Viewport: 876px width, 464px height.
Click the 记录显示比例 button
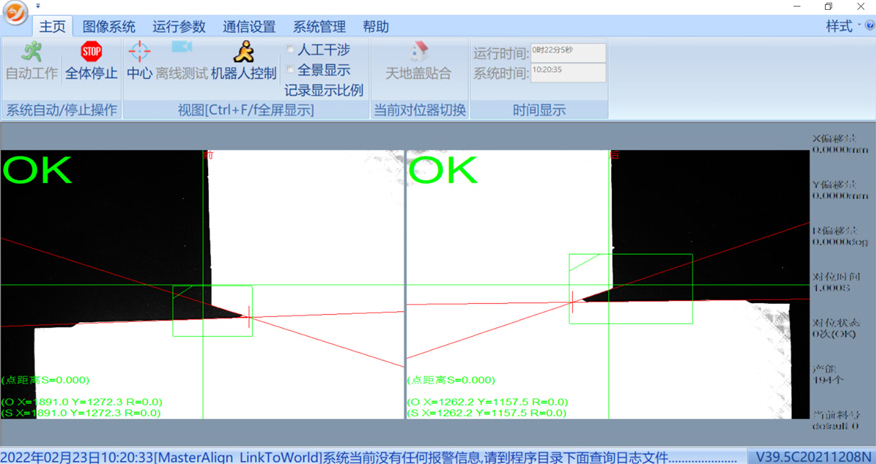pos(324,90)
